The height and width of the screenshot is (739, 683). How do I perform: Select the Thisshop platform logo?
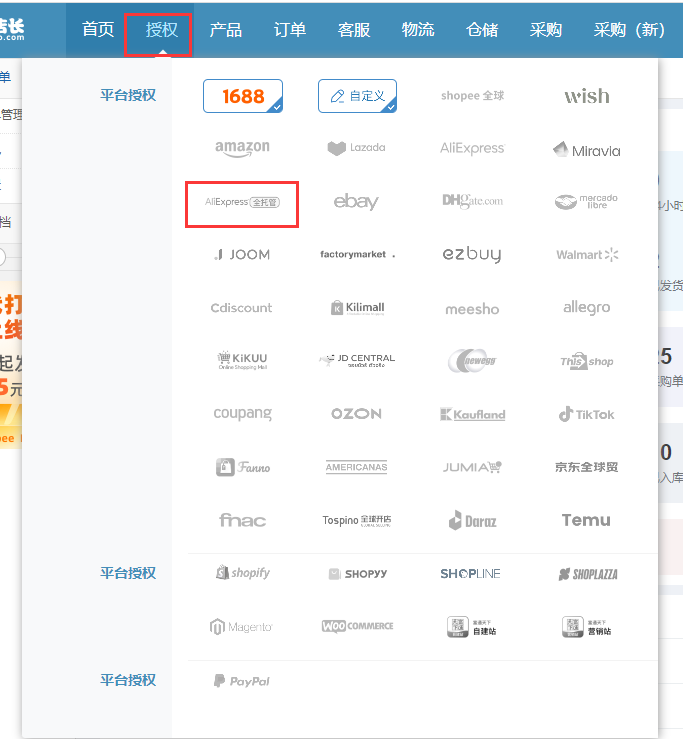tap(587, 361)
